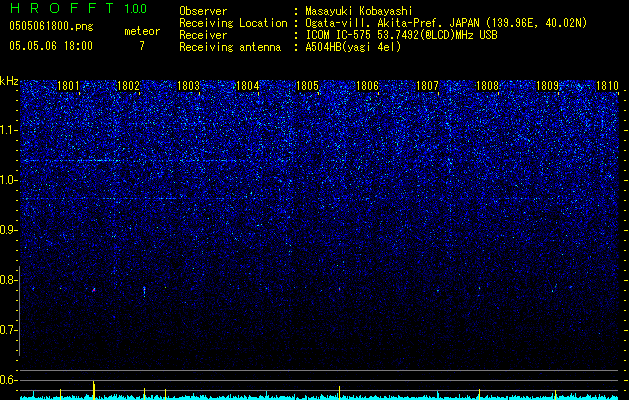Click the HROFFT 1.0.0 title text
629x400 pixels.
[79, 8]
